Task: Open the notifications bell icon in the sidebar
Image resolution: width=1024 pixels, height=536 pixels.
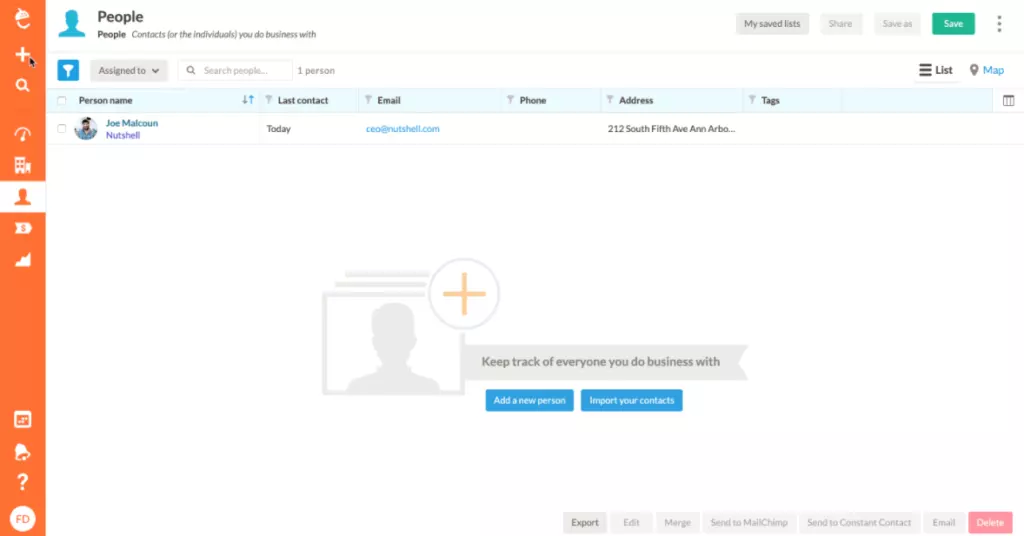Action: coord(22,451)
